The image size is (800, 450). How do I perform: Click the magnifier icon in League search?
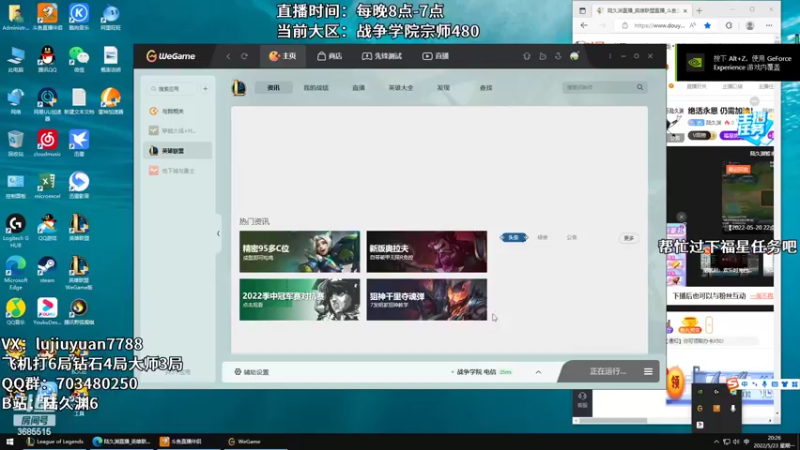(x=640, y=87)
